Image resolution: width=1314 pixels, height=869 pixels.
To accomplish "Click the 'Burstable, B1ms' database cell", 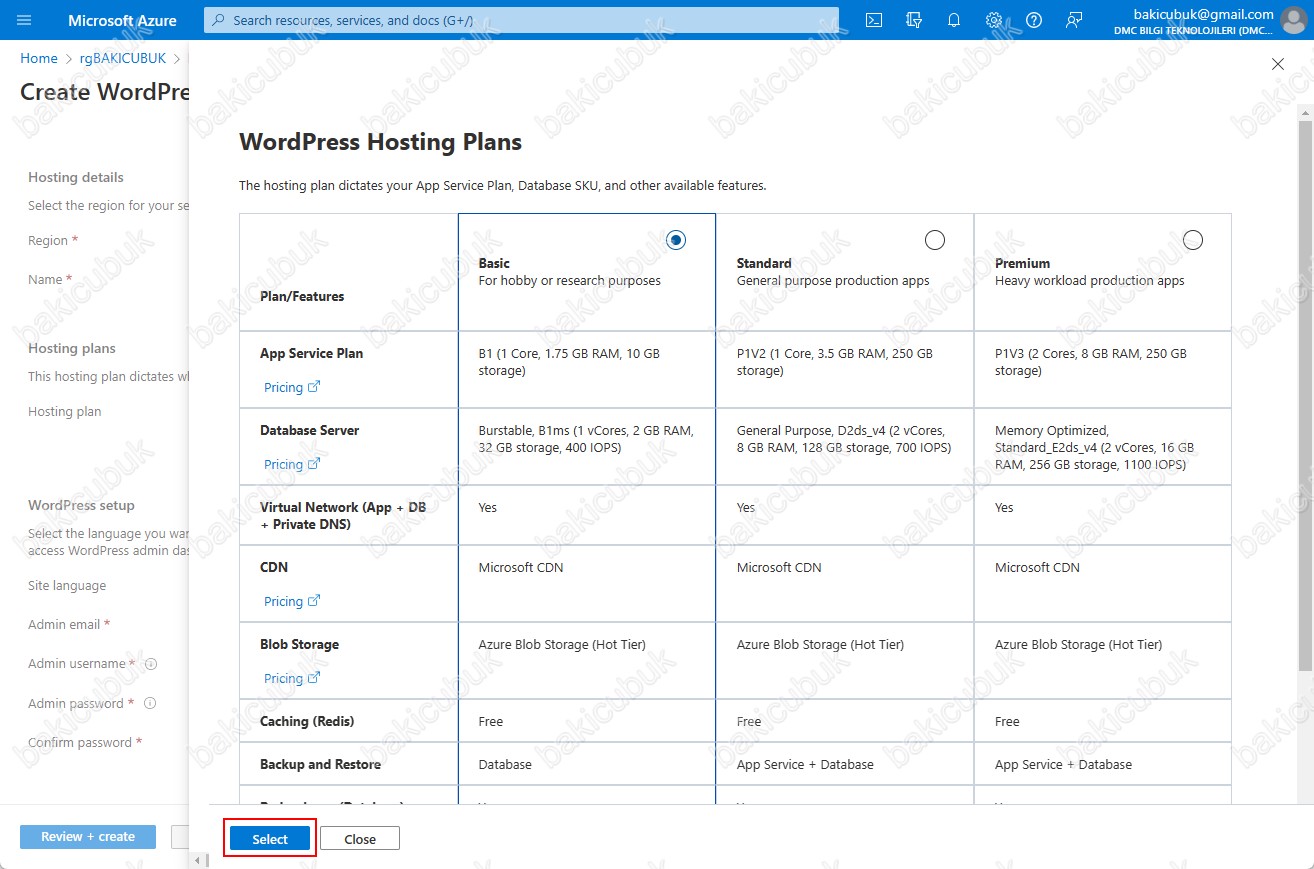I will [587, 446].
